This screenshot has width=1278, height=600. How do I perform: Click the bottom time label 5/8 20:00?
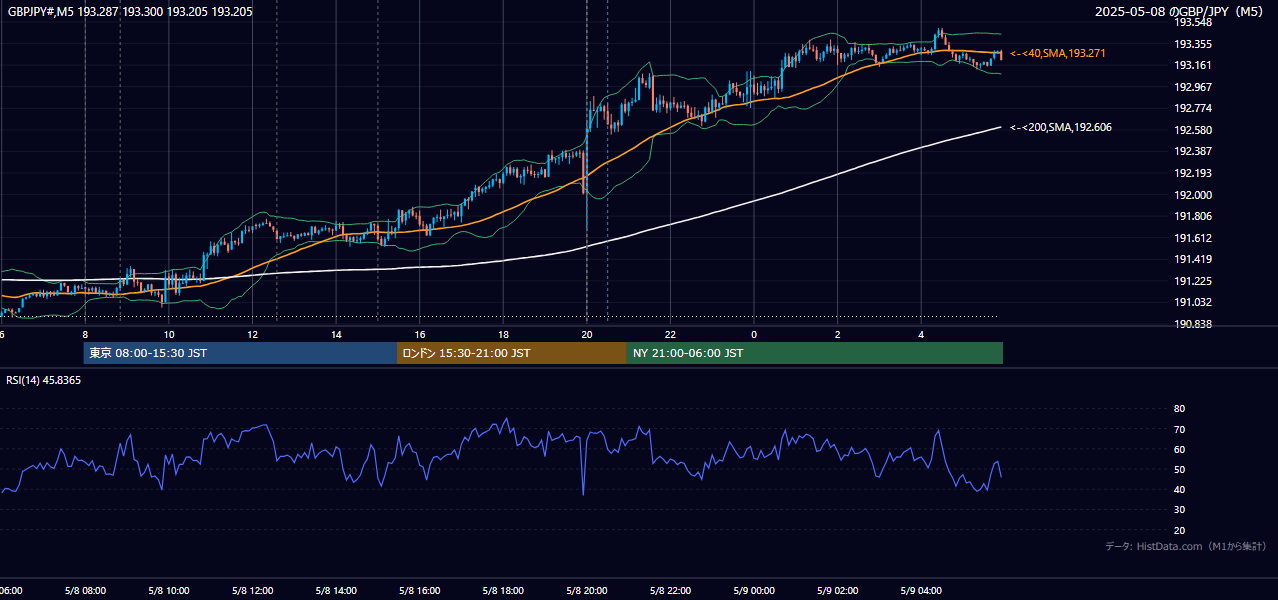(x=587, y=590)
